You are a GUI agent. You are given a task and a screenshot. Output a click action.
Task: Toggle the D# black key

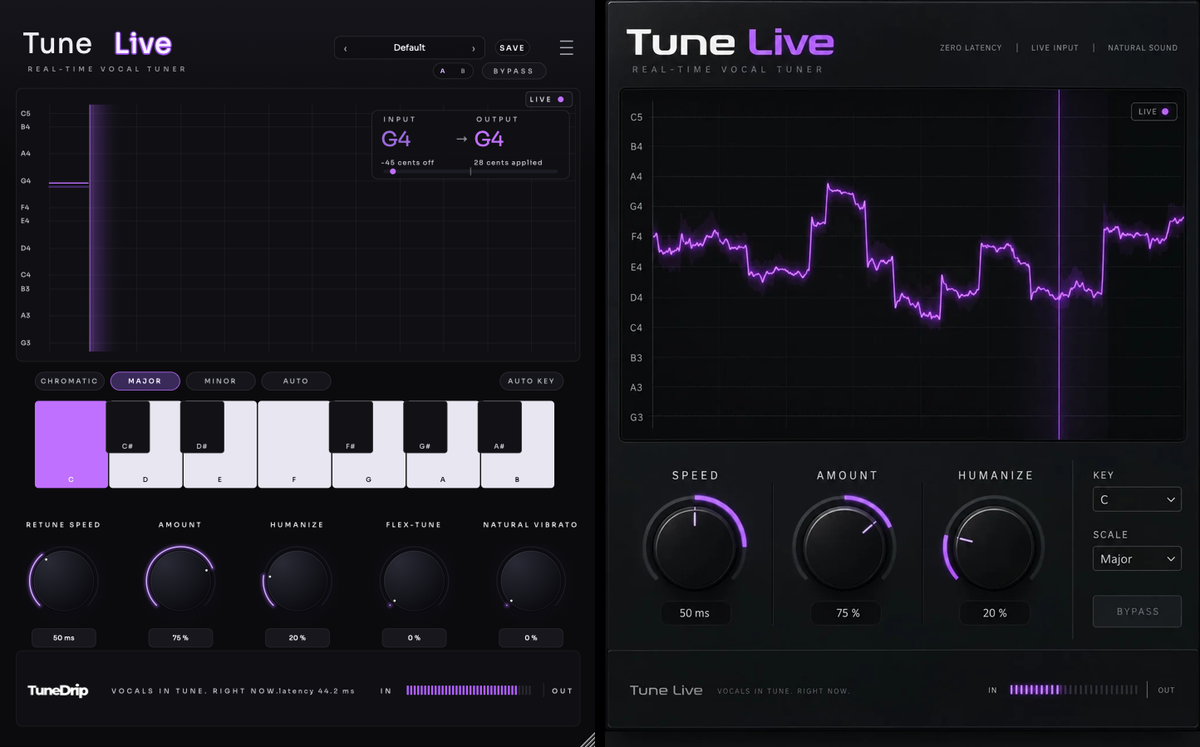[201, 428]
